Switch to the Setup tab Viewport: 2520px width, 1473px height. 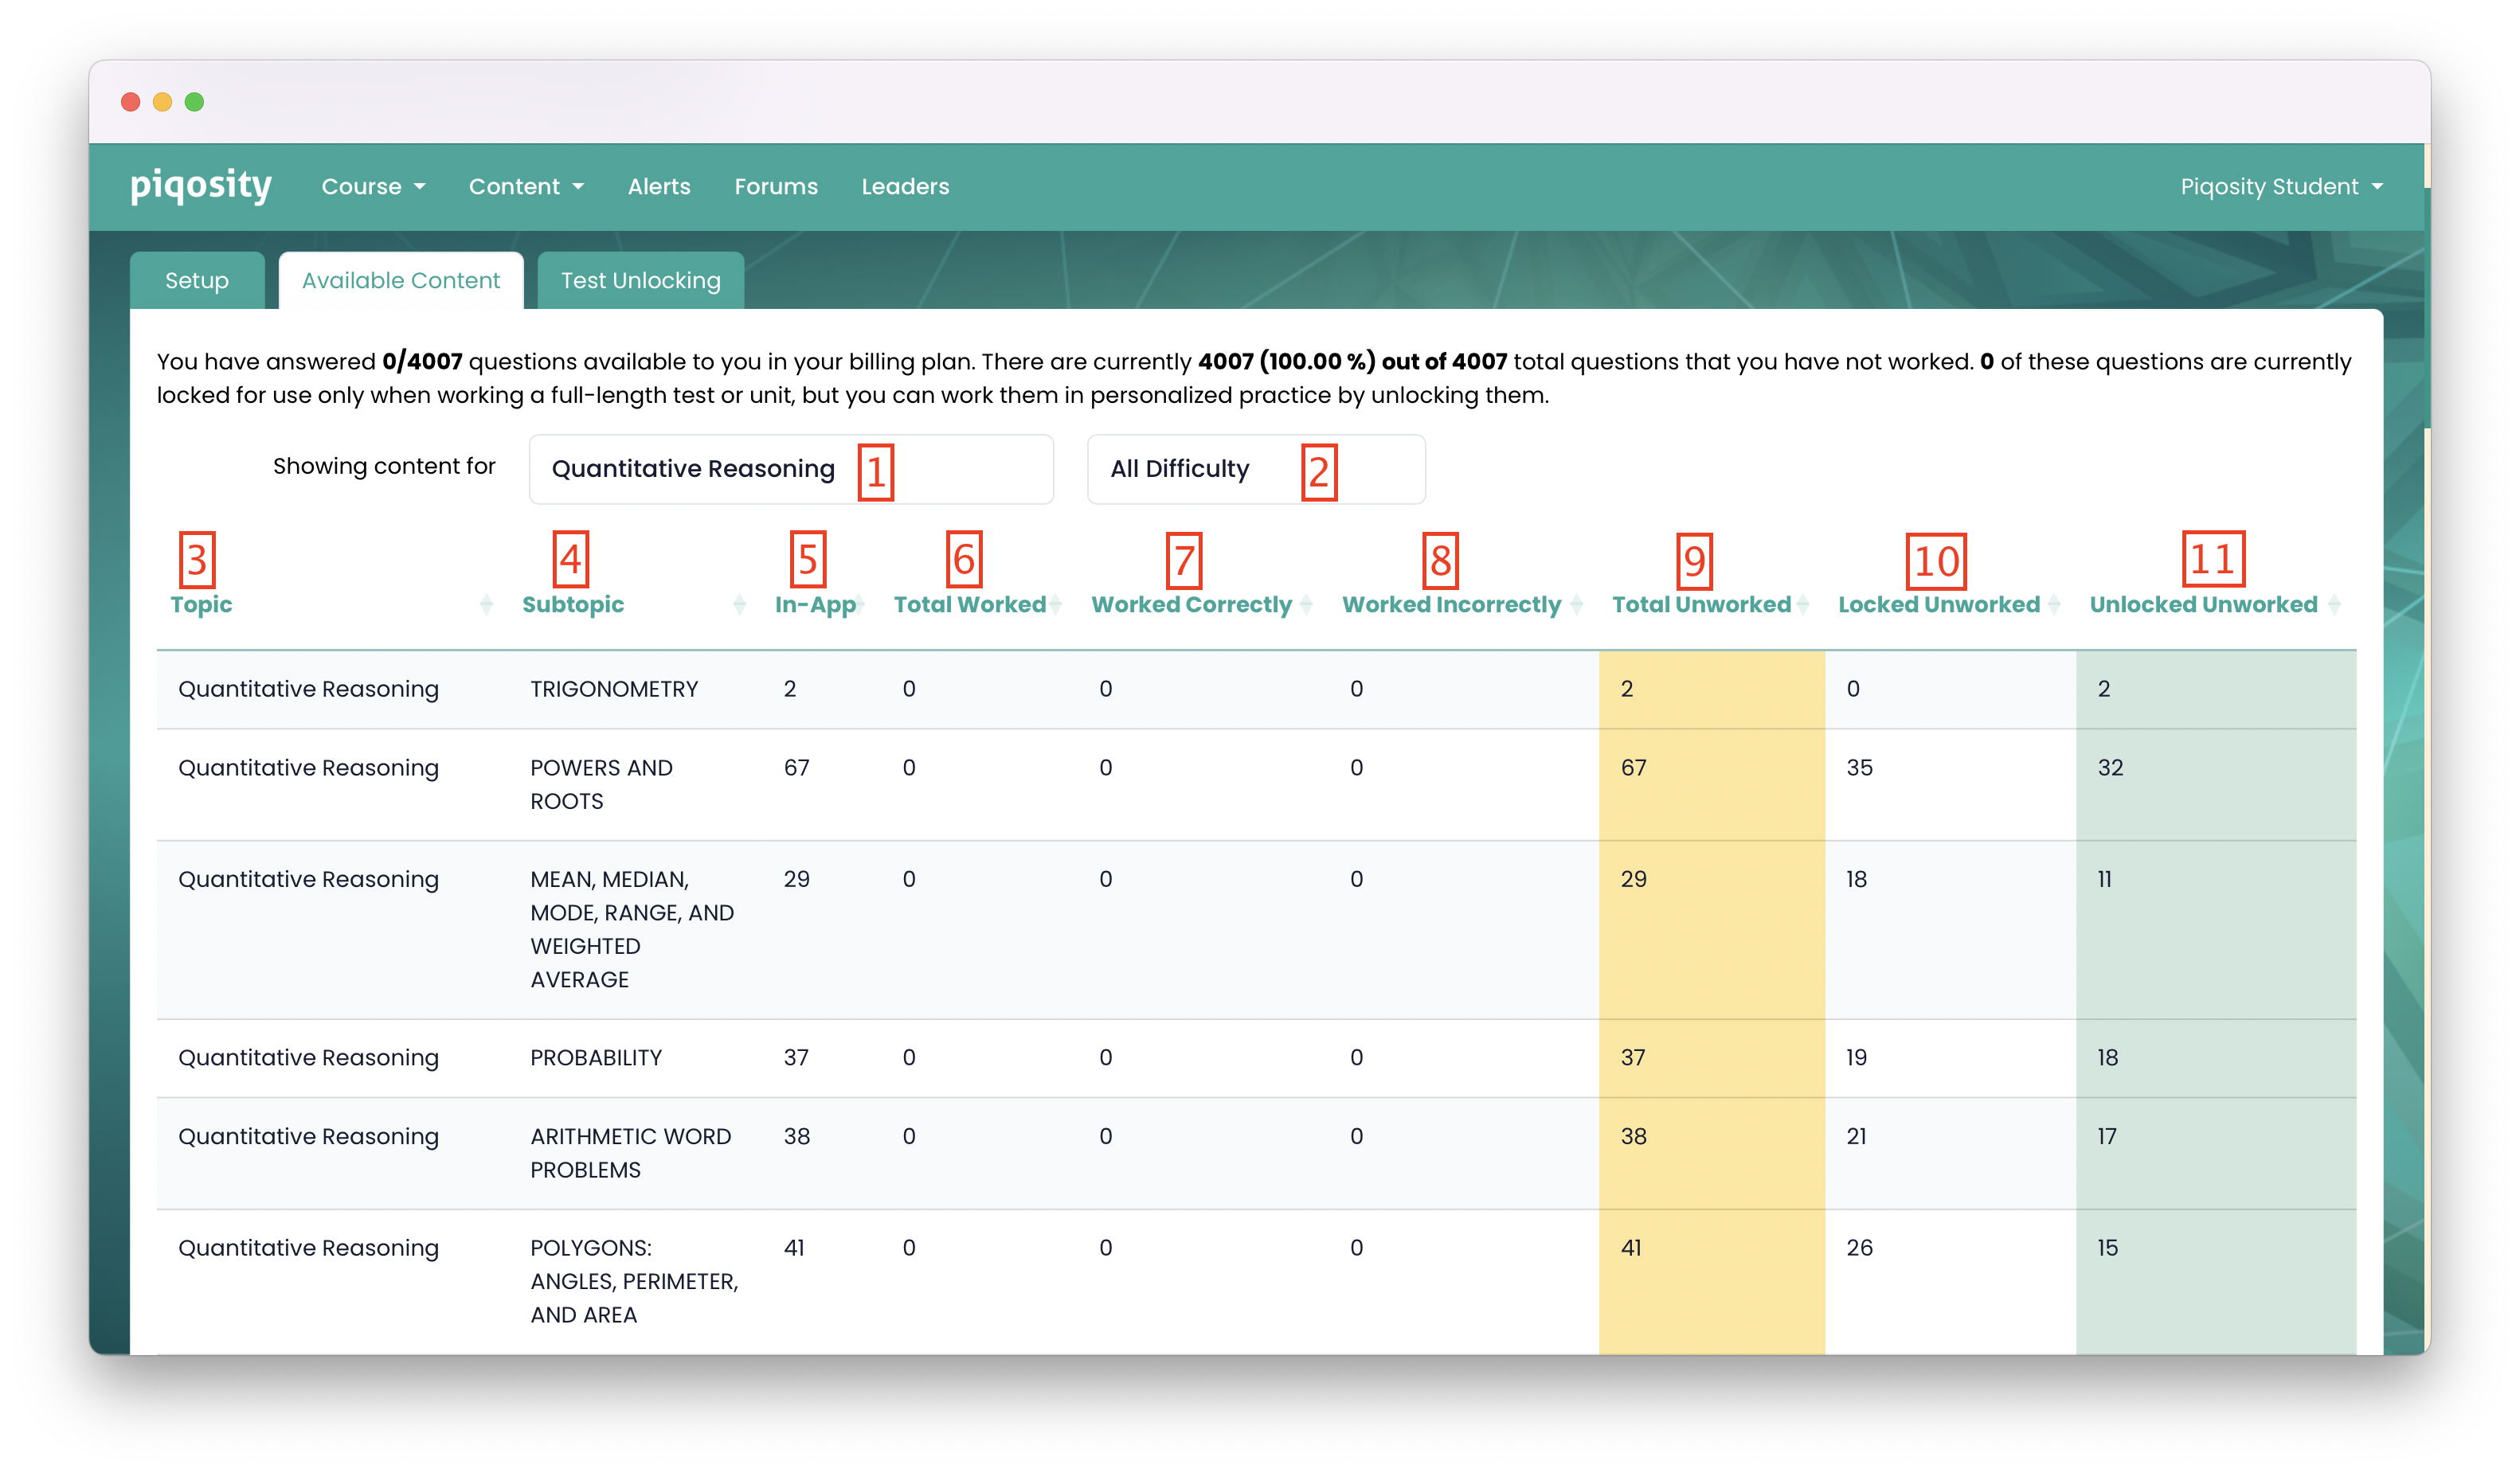click(197, 281)
